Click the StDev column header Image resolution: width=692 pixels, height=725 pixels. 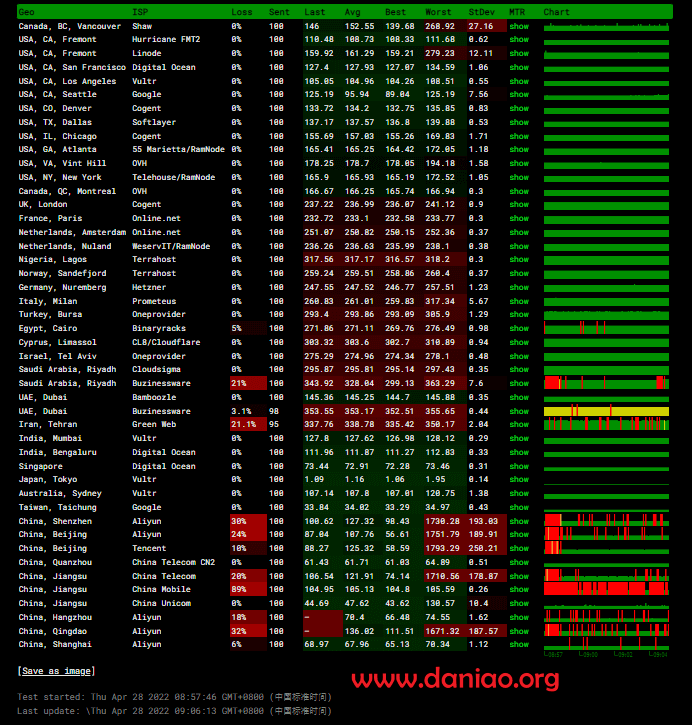tap(481, 12)
